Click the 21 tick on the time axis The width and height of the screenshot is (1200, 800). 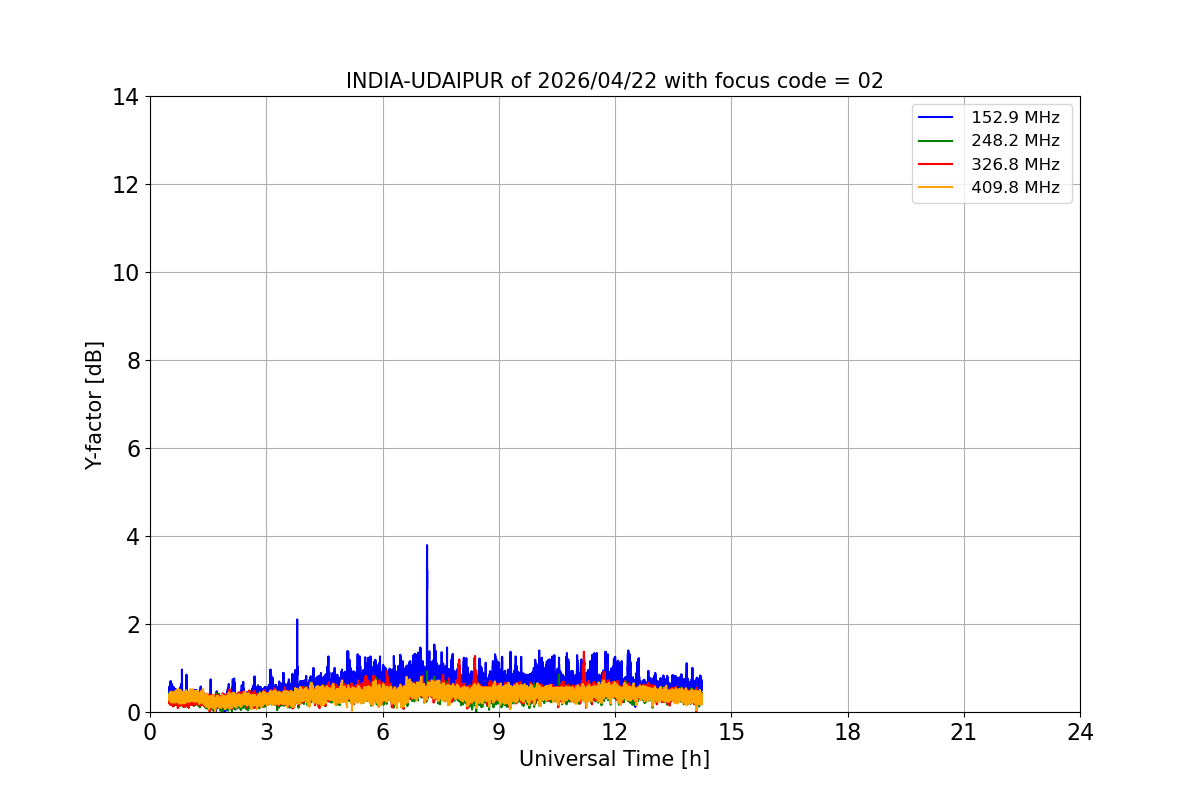coord(963,732)
